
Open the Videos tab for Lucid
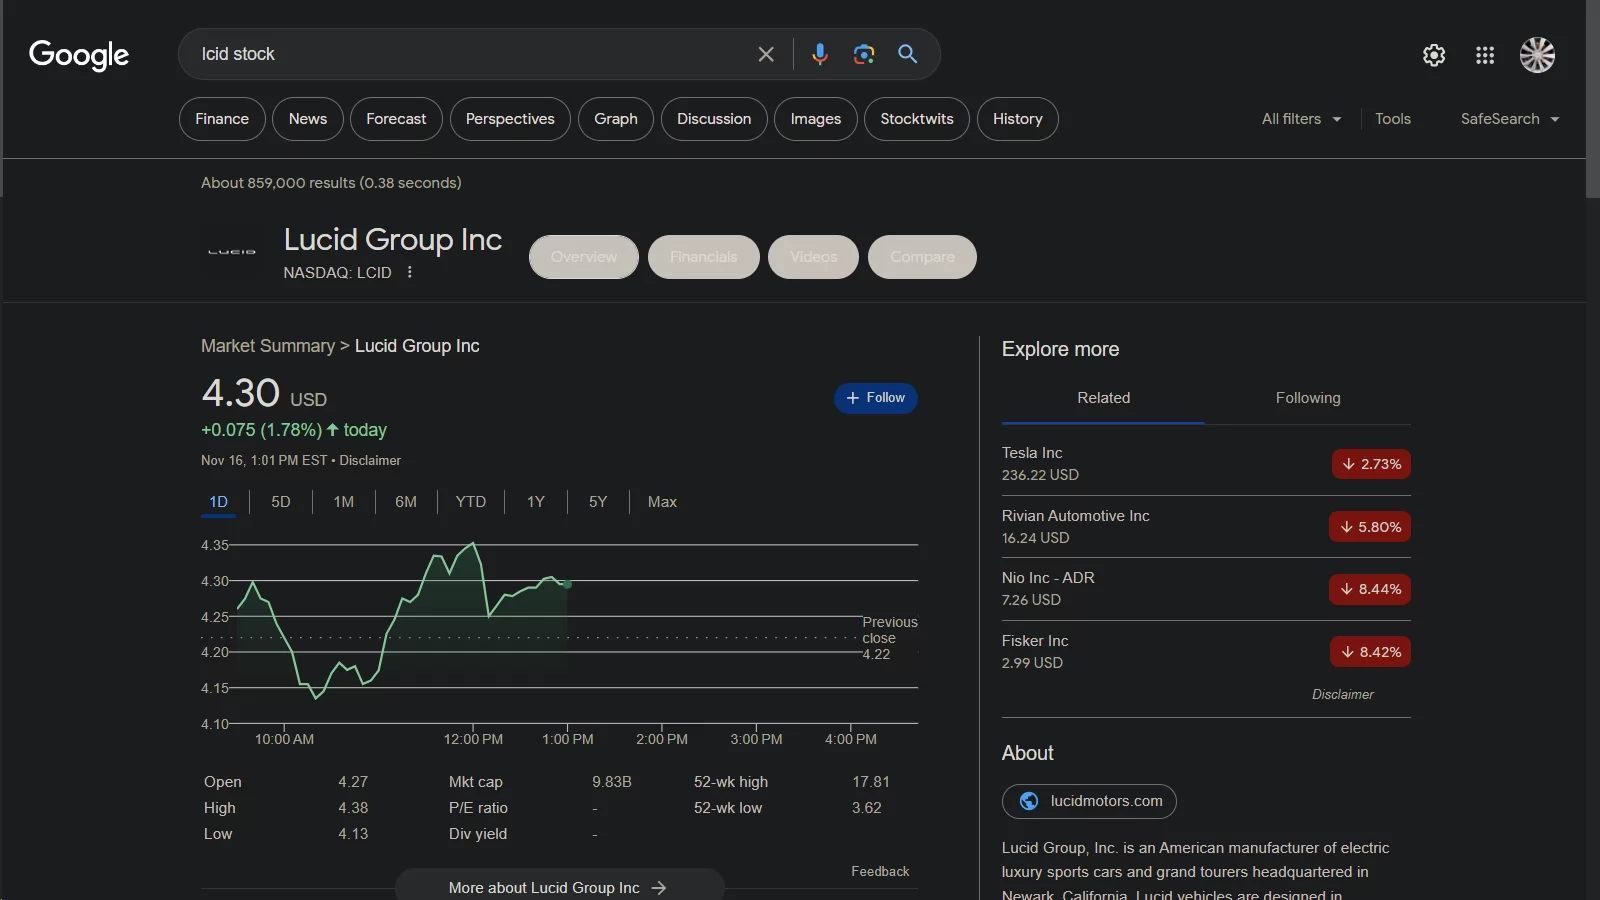pyautogui.click(x=814, y=257)
